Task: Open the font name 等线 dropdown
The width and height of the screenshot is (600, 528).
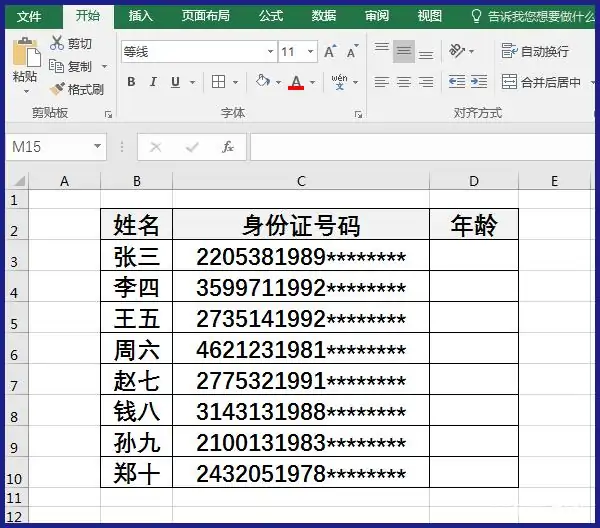Action: click(271, 52)
